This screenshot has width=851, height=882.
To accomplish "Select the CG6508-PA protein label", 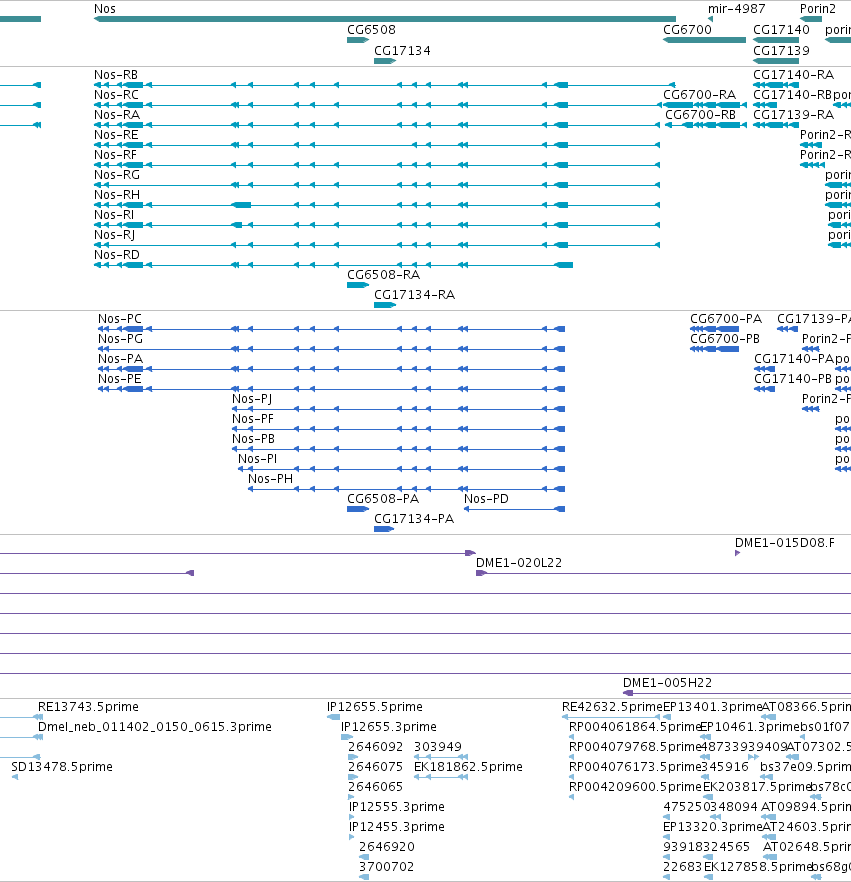I will (383, 499).
